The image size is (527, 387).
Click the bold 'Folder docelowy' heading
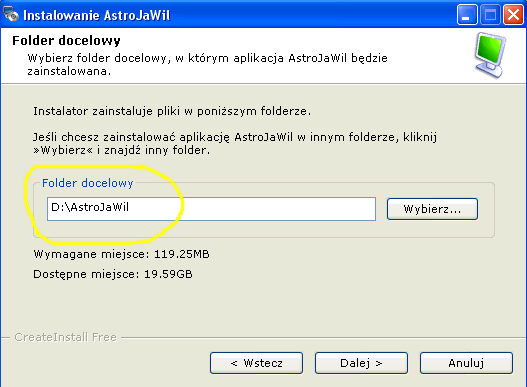point(66,41)
